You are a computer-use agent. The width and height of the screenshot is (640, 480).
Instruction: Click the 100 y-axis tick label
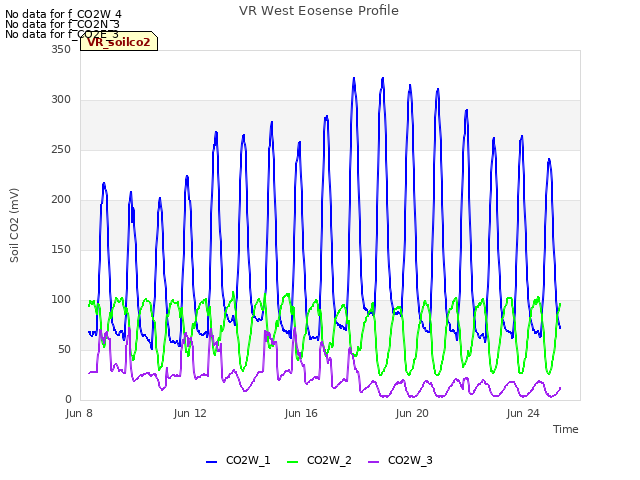click(61, 300)
